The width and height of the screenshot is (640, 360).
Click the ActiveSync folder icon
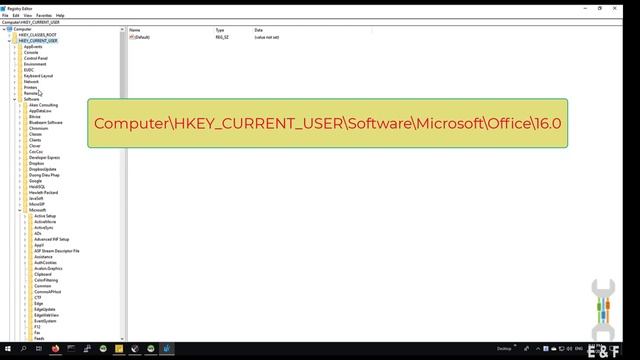(x=31, y=228)
